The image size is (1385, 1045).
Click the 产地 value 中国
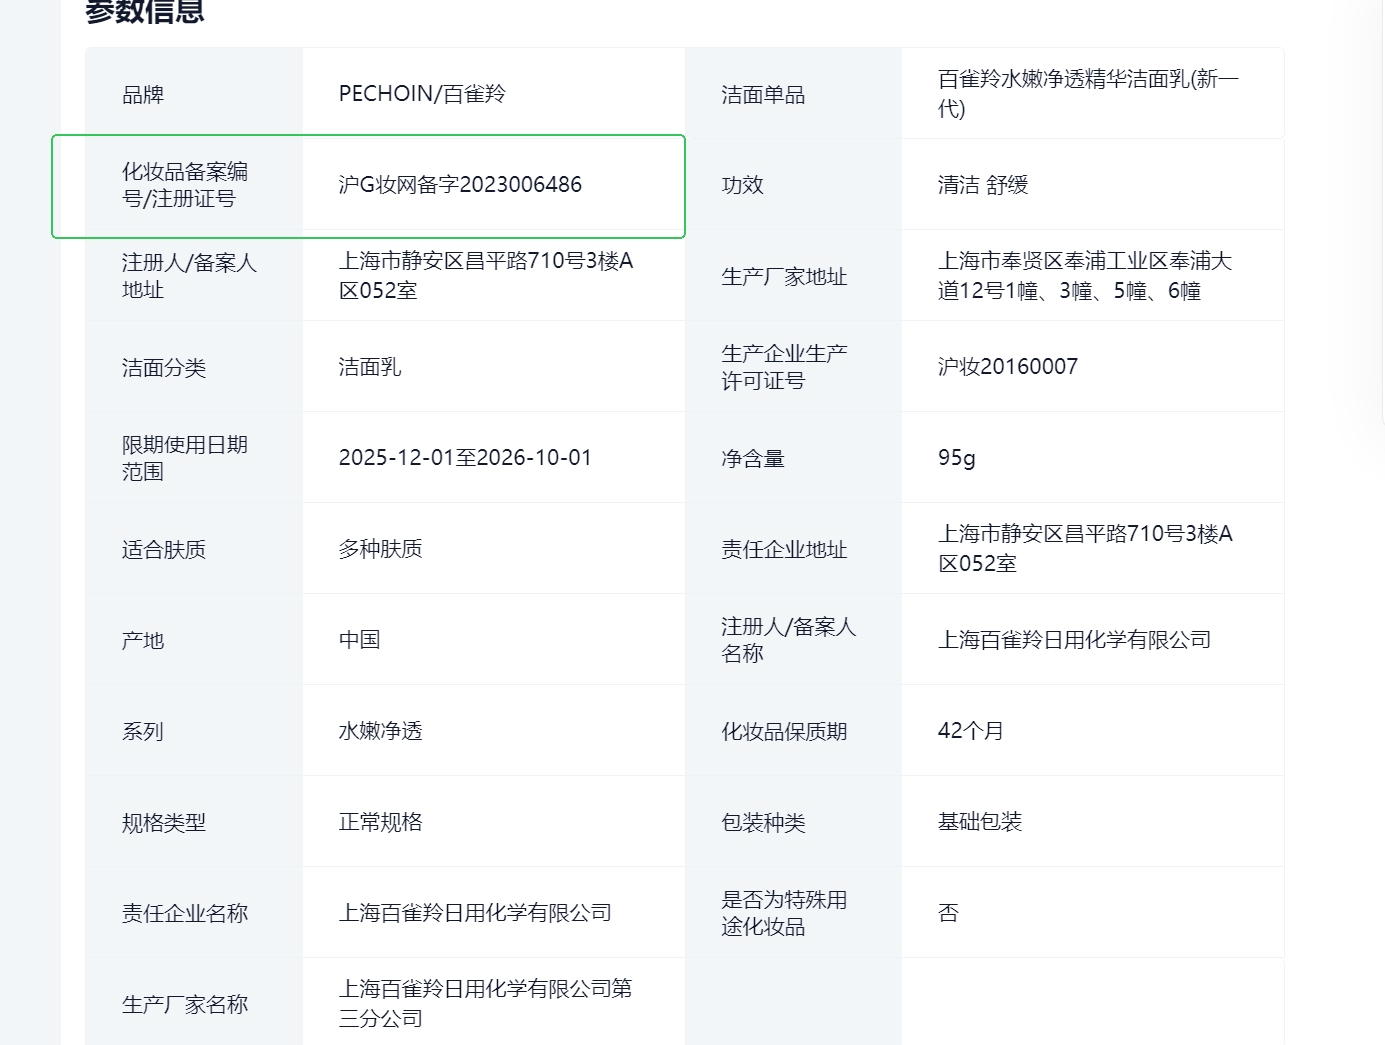(x=359, y=640)
